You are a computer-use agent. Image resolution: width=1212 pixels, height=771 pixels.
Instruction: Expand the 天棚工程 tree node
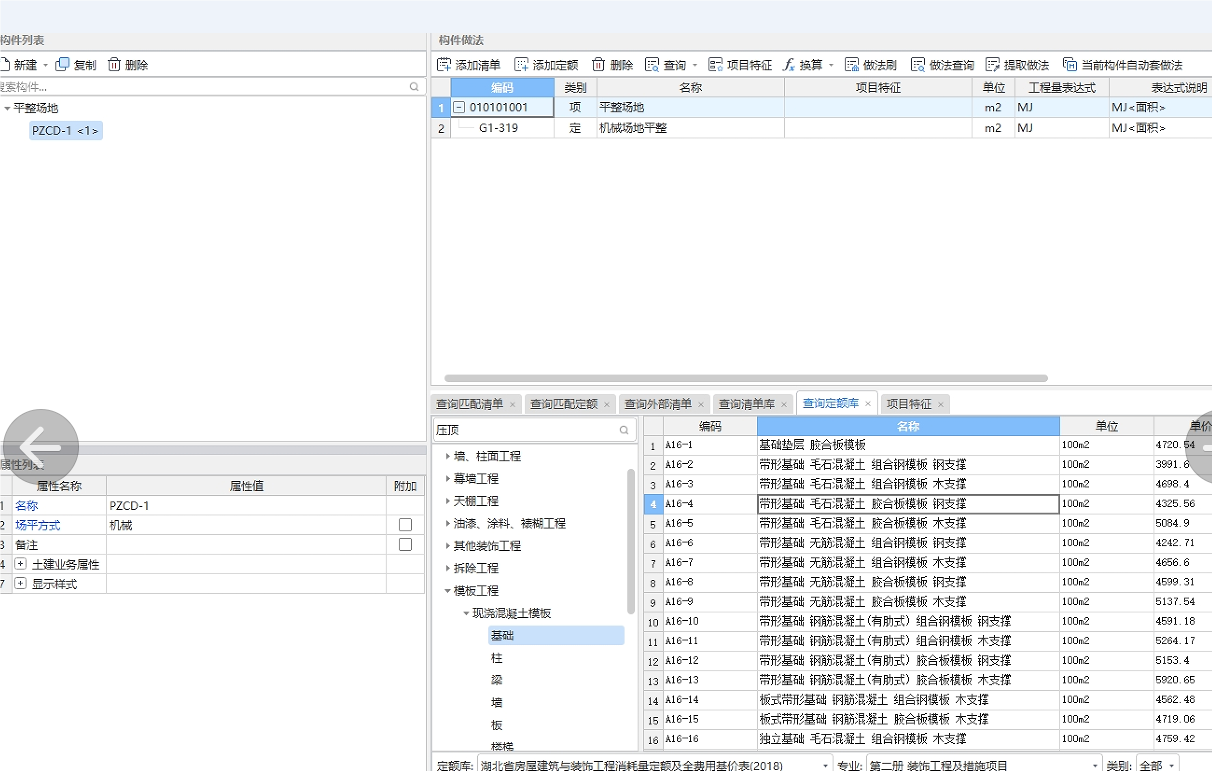(448, 501)
